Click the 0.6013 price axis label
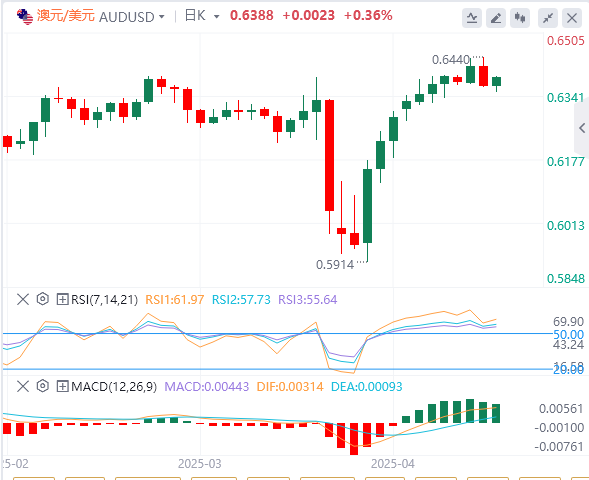 (x=566, y=226)
